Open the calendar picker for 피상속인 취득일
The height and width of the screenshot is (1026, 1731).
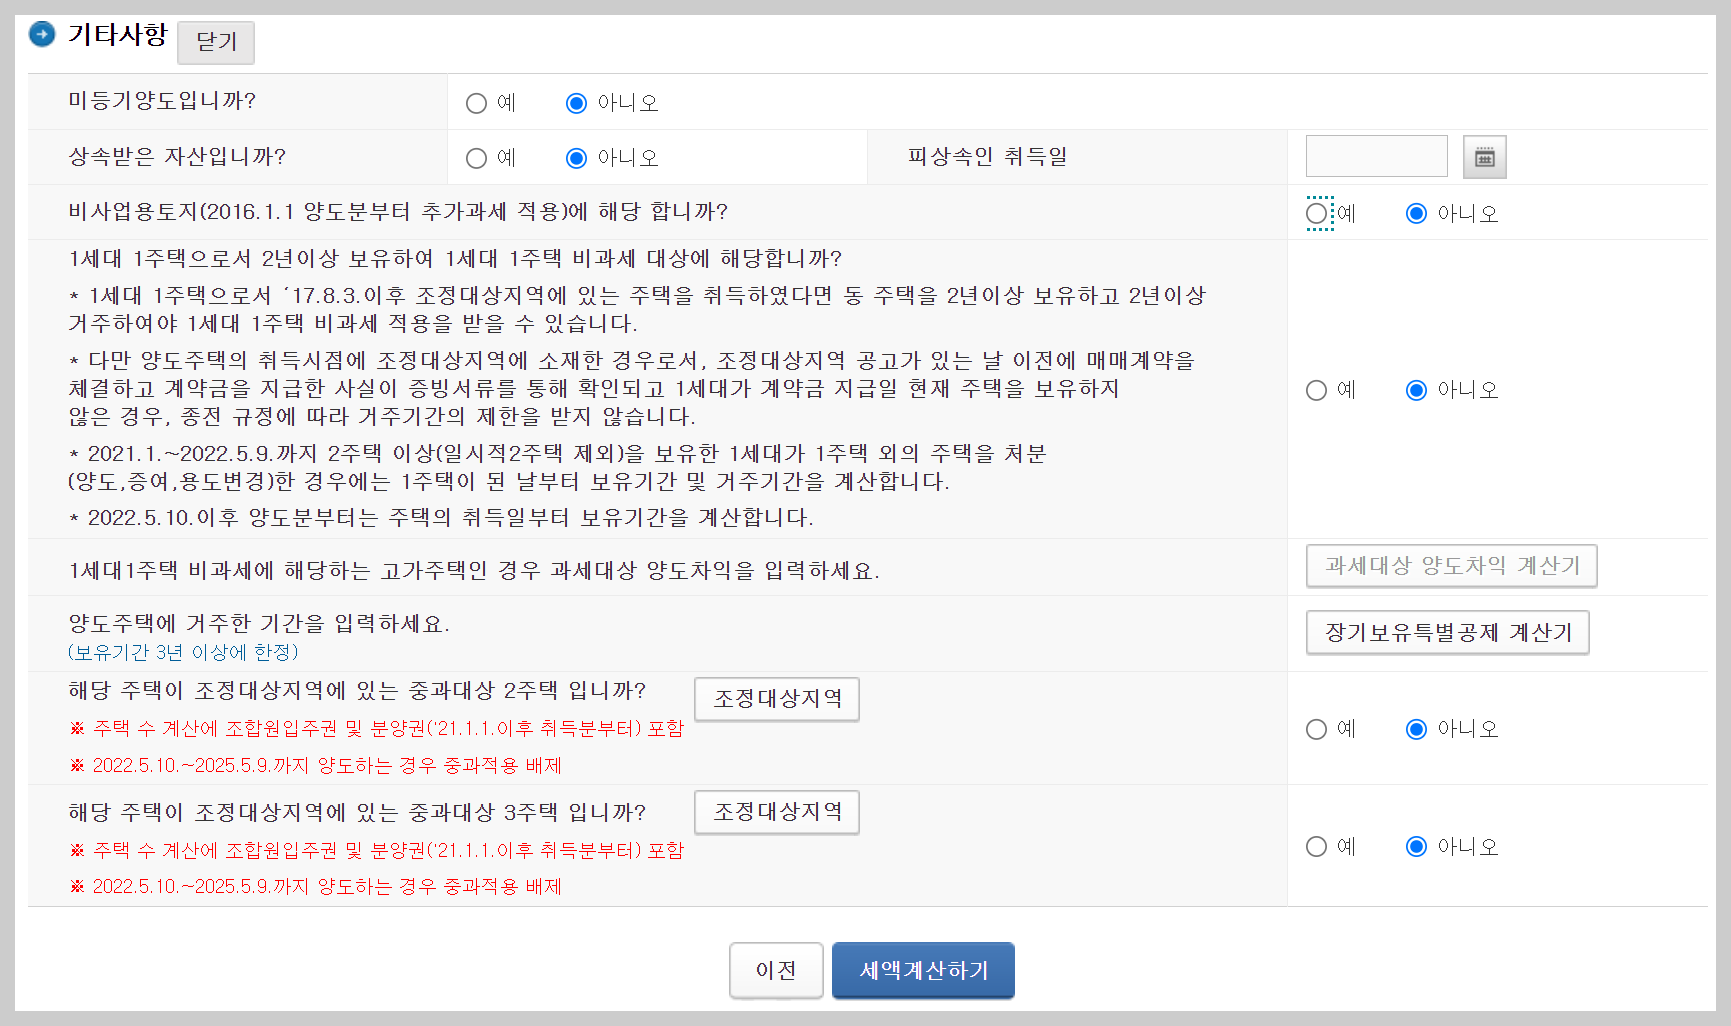click(1484, 157)
